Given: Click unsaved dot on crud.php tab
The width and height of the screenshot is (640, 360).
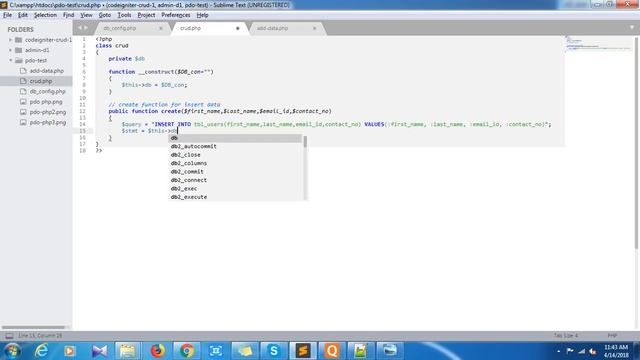Looking at the screenshot, I should coord(238,28).
